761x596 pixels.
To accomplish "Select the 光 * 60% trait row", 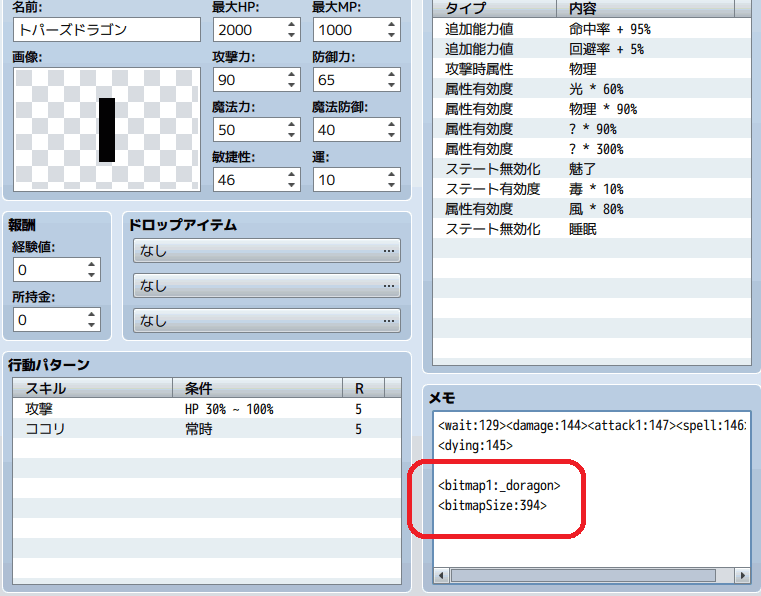I will coord(592,89).
